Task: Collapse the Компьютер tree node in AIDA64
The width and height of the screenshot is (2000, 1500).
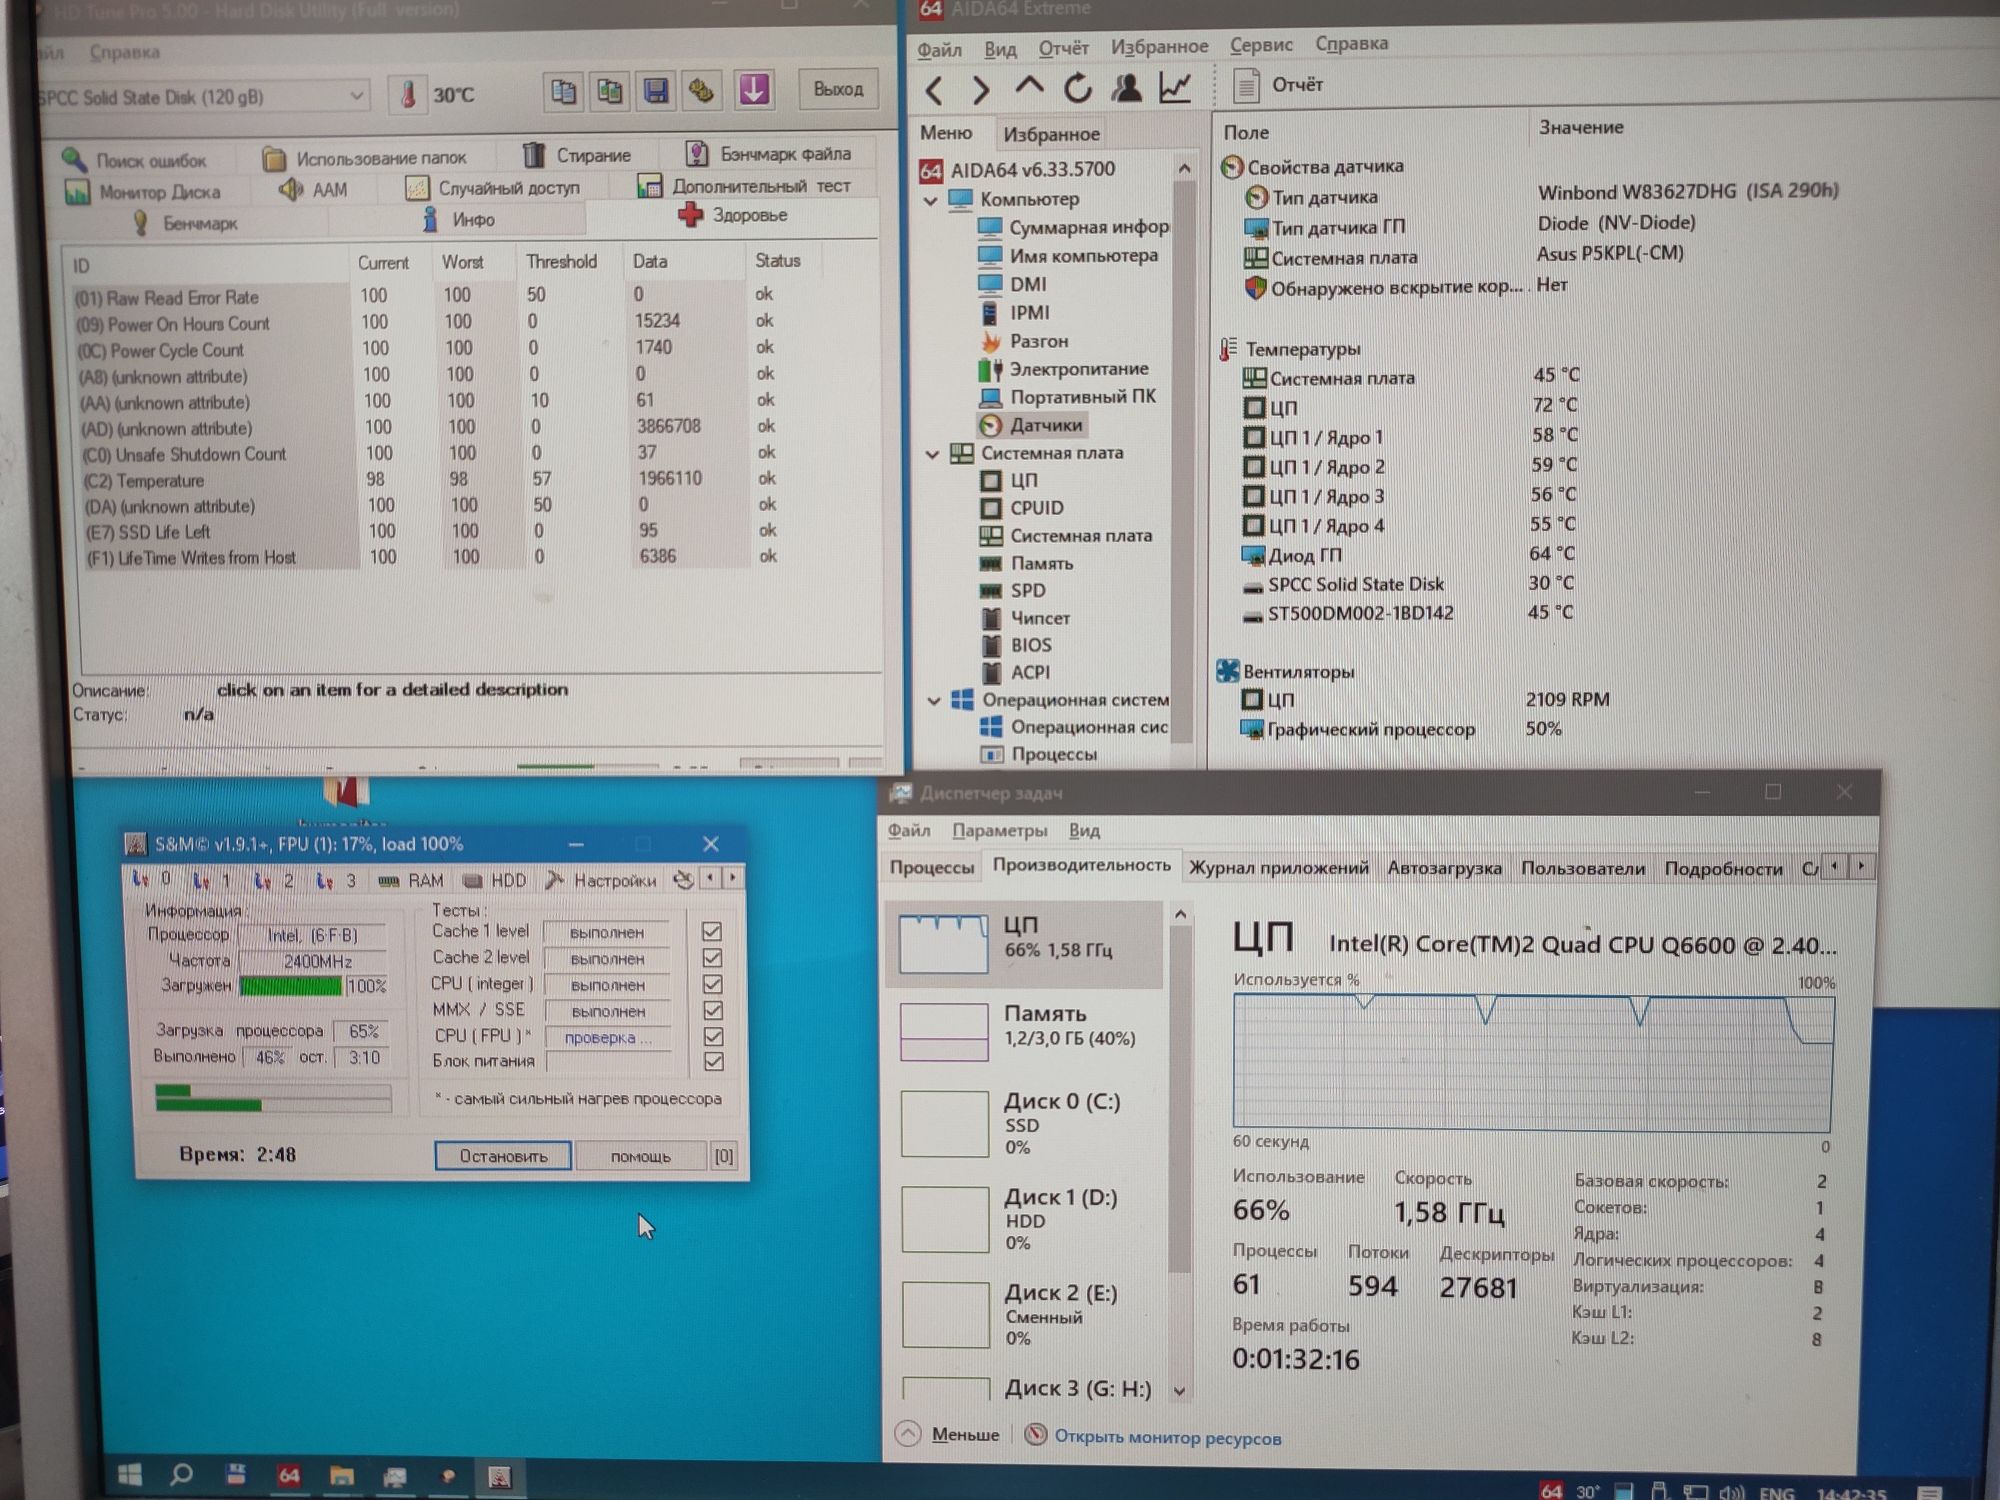Action: pyautogui.click(x=931, y=200)
